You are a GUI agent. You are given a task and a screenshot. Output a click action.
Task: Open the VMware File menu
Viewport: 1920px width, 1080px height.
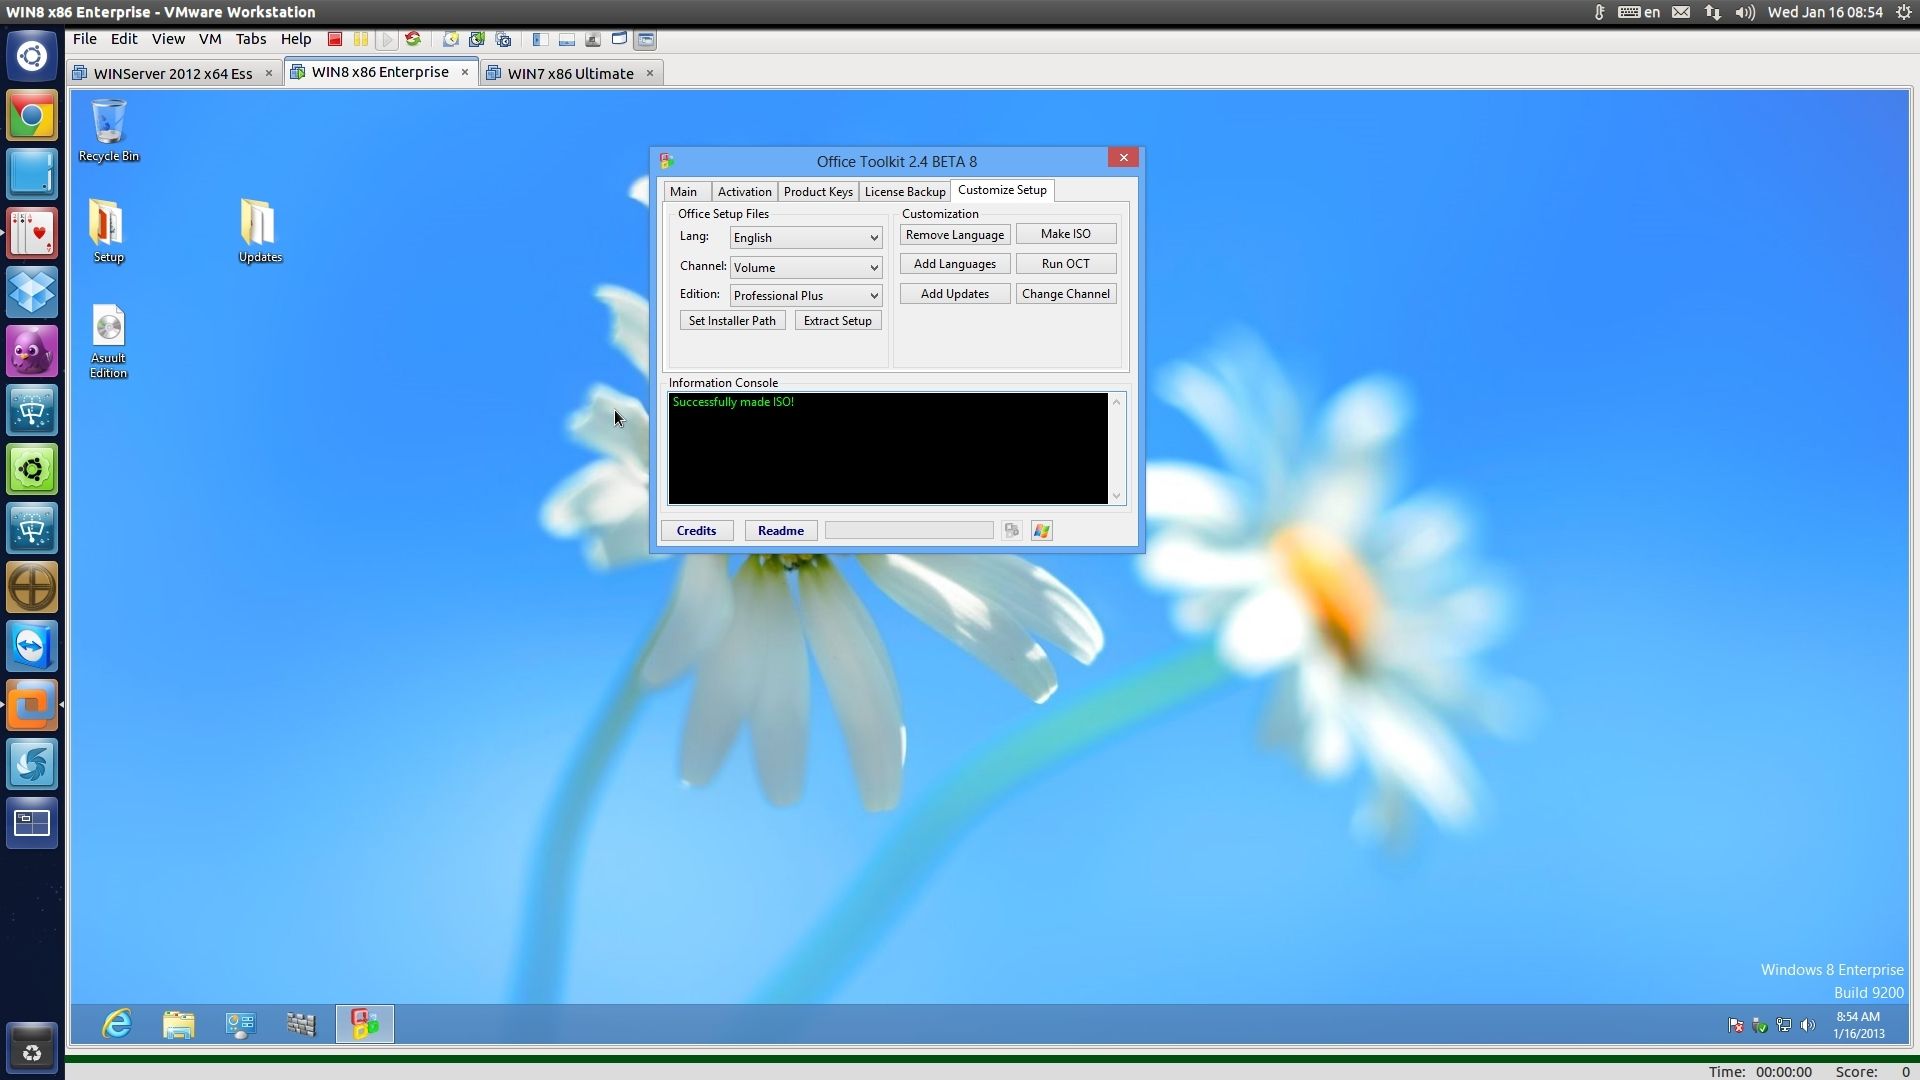pyautogui.click(x=85, y=39)
